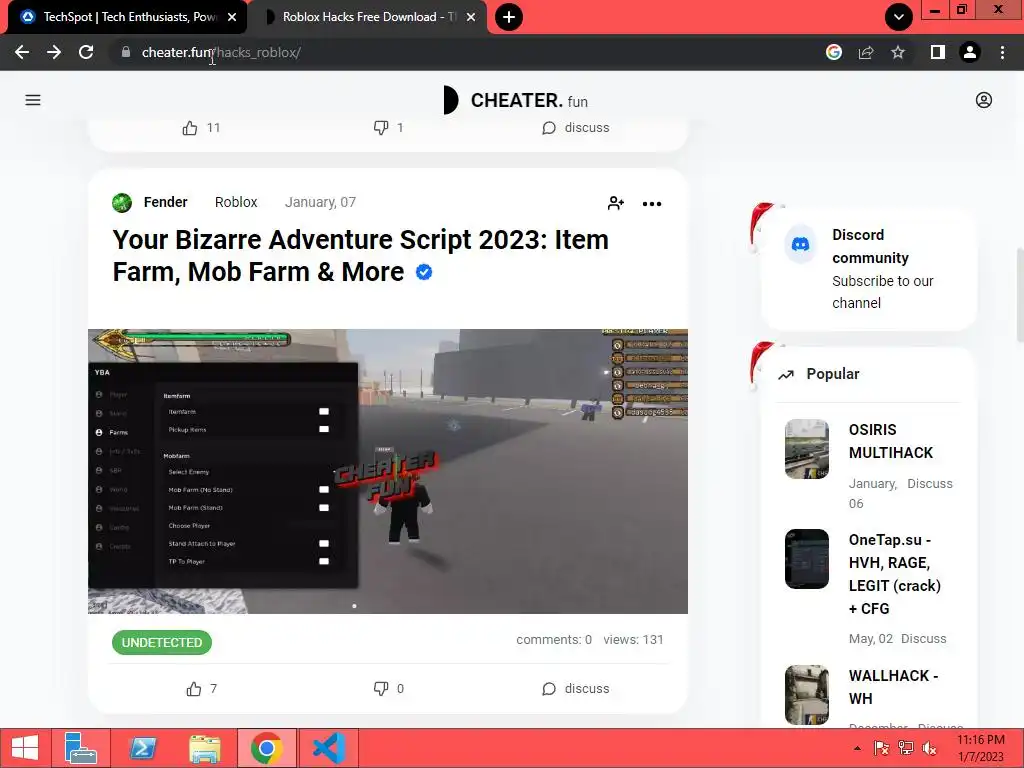Open Visual Studio Code from taskbar
This screenshot has width=1024, height=768.
(x=328, y=748)
